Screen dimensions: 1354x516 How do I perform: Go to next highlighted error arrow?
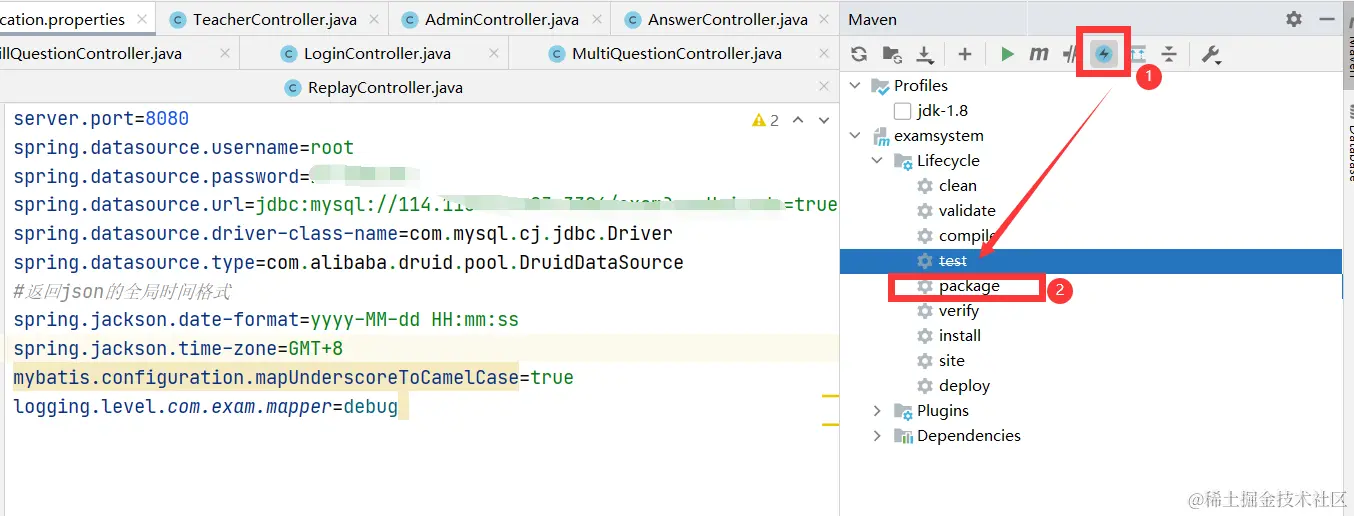coord(825,120)
